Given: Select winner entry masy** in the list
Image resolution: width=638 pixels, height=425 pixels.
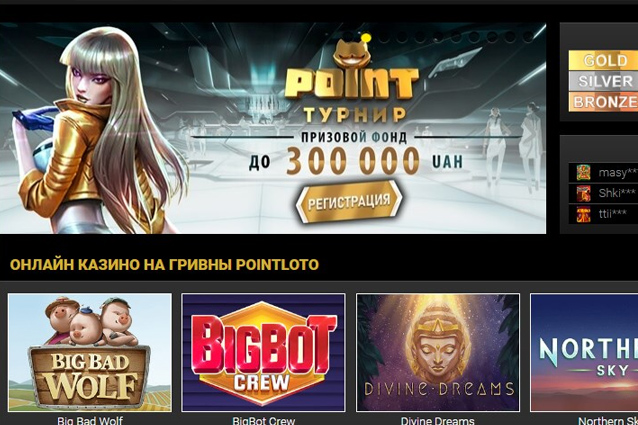Looking at the screenshot, I should (x=603, y=173).
